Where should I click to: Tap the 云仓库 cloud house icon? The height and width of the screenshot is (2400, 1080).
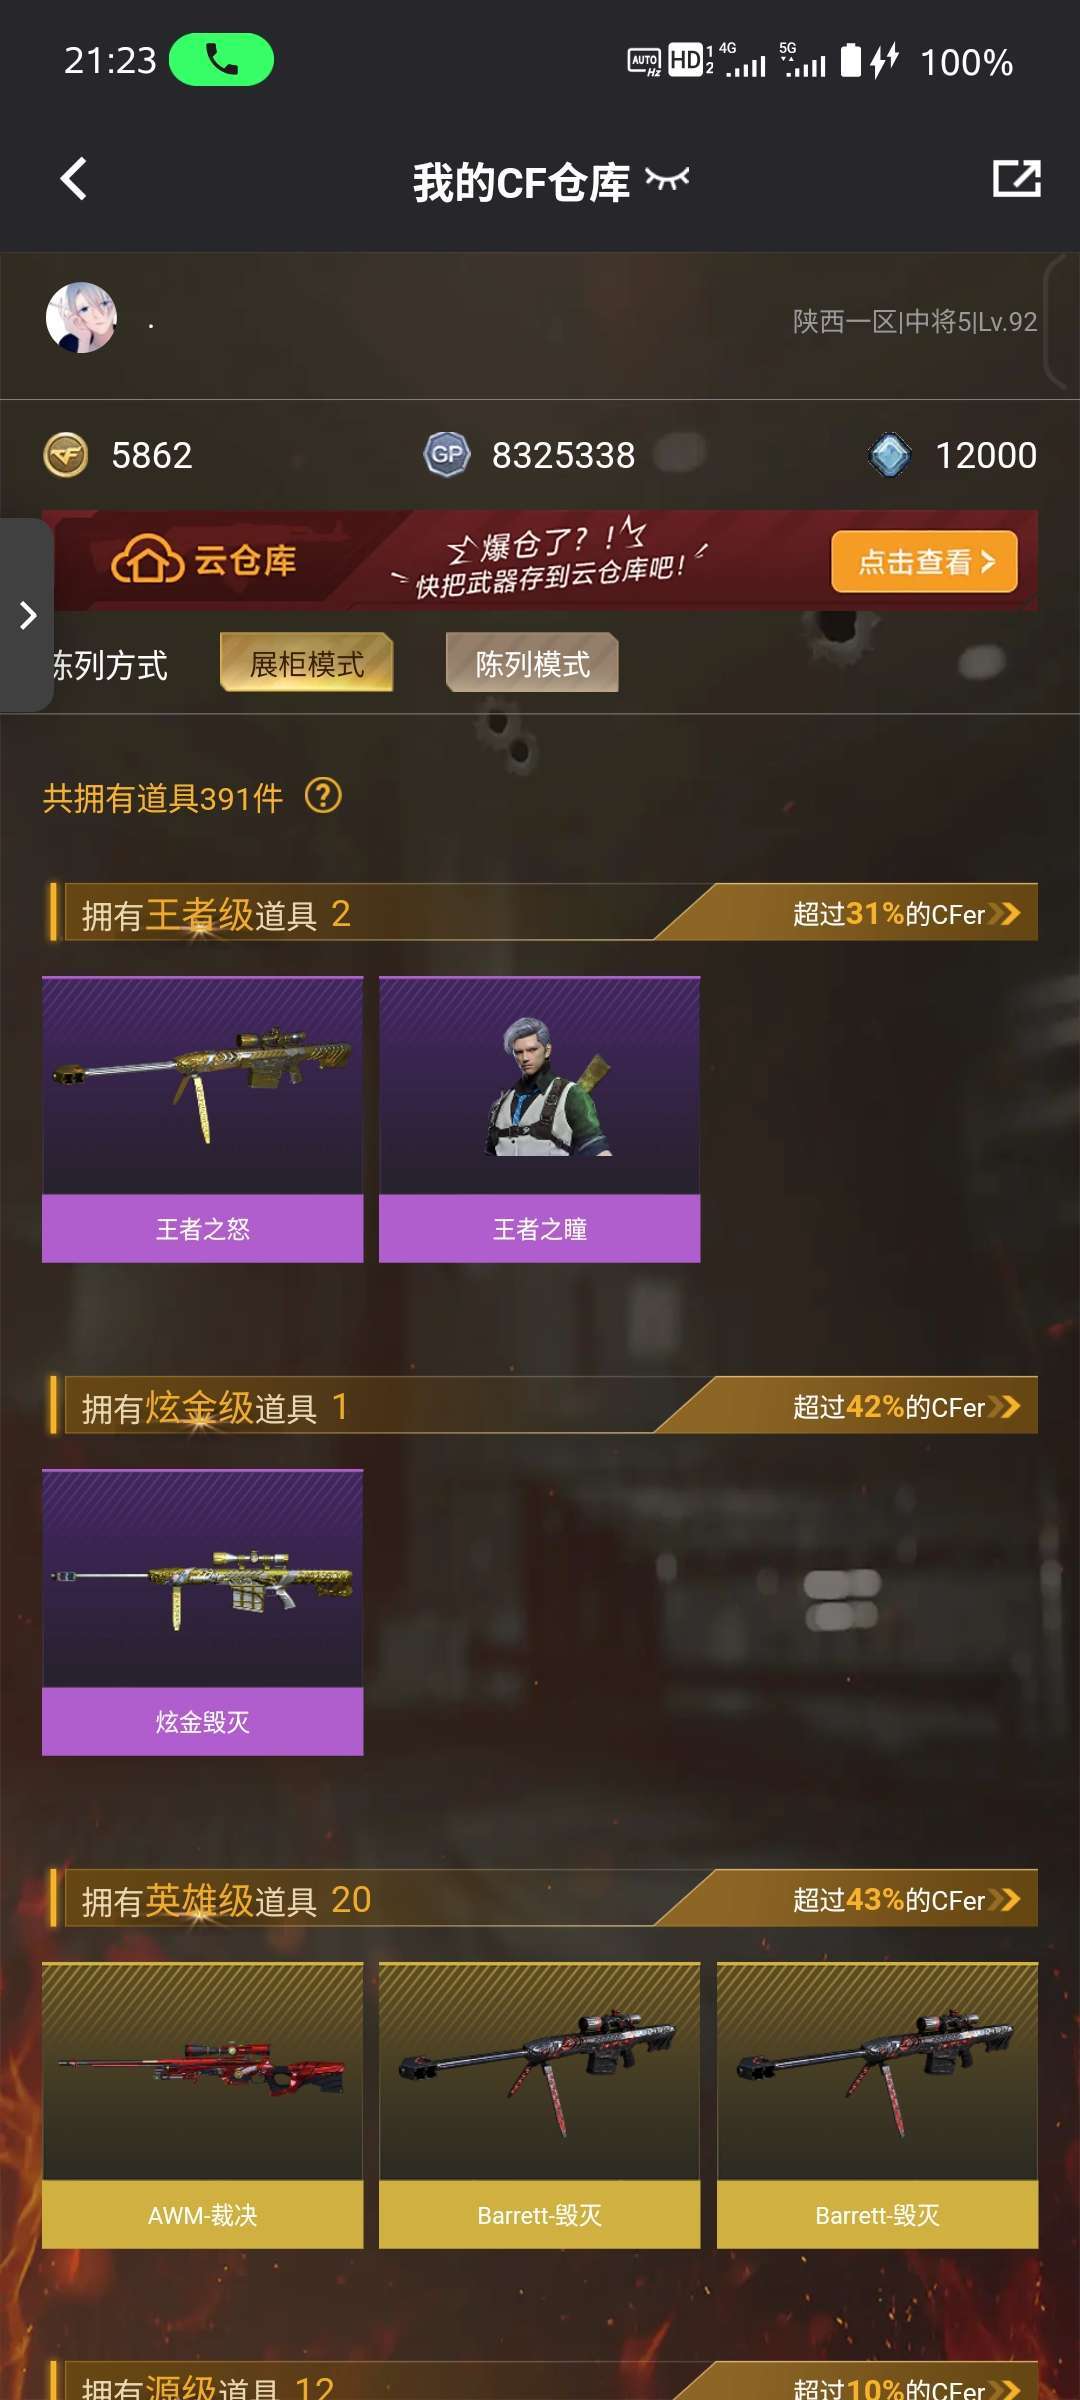147,559
